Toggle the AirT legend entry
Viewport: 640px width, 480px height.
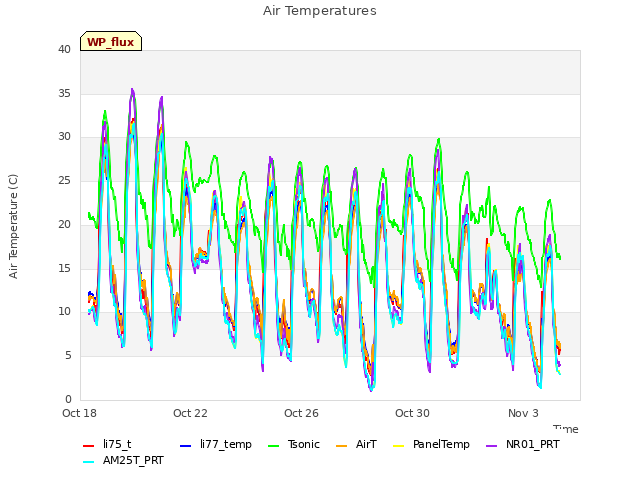click(356, 444)
